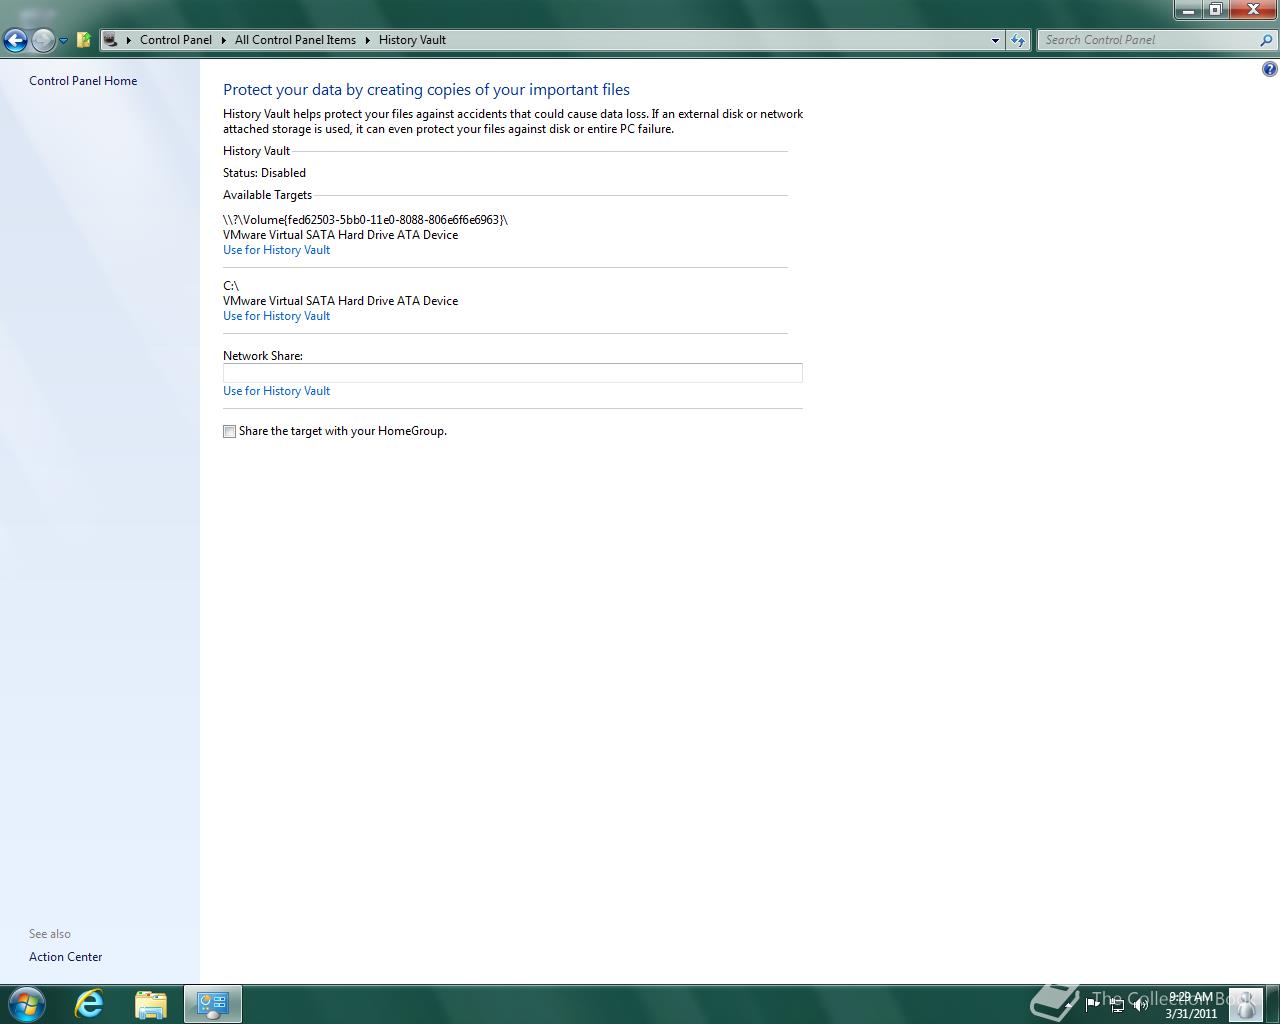The image size is (1280, 1024).
Task: Open Help via the question mark icon
Action: coord(1269,69)
